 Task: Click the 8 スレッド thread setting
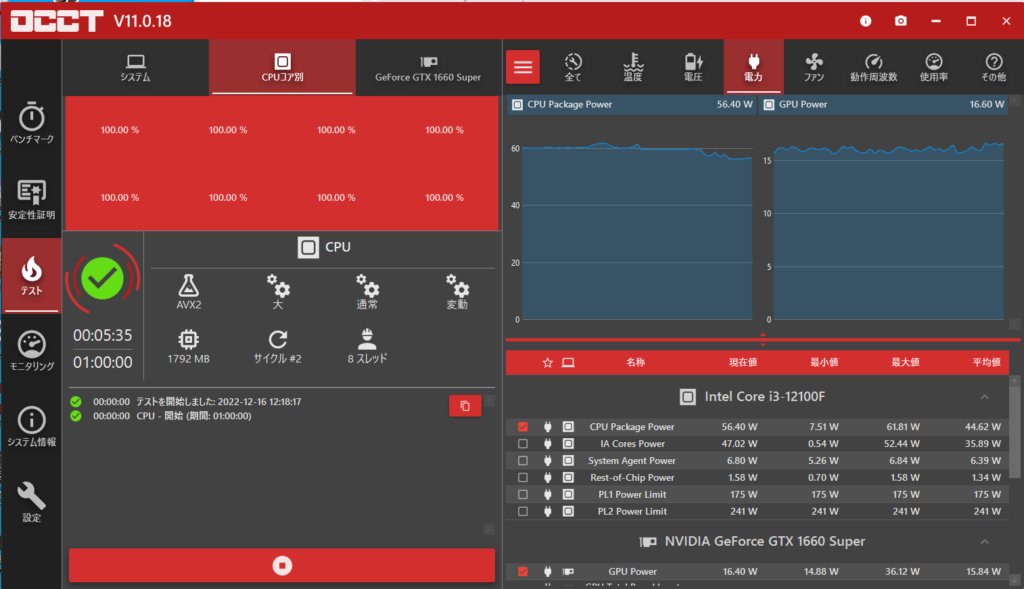point(367,346)
